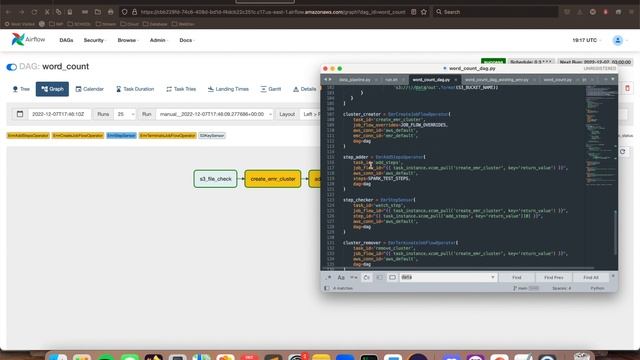Open the Calendar view tab

click(x=89, y=89)
